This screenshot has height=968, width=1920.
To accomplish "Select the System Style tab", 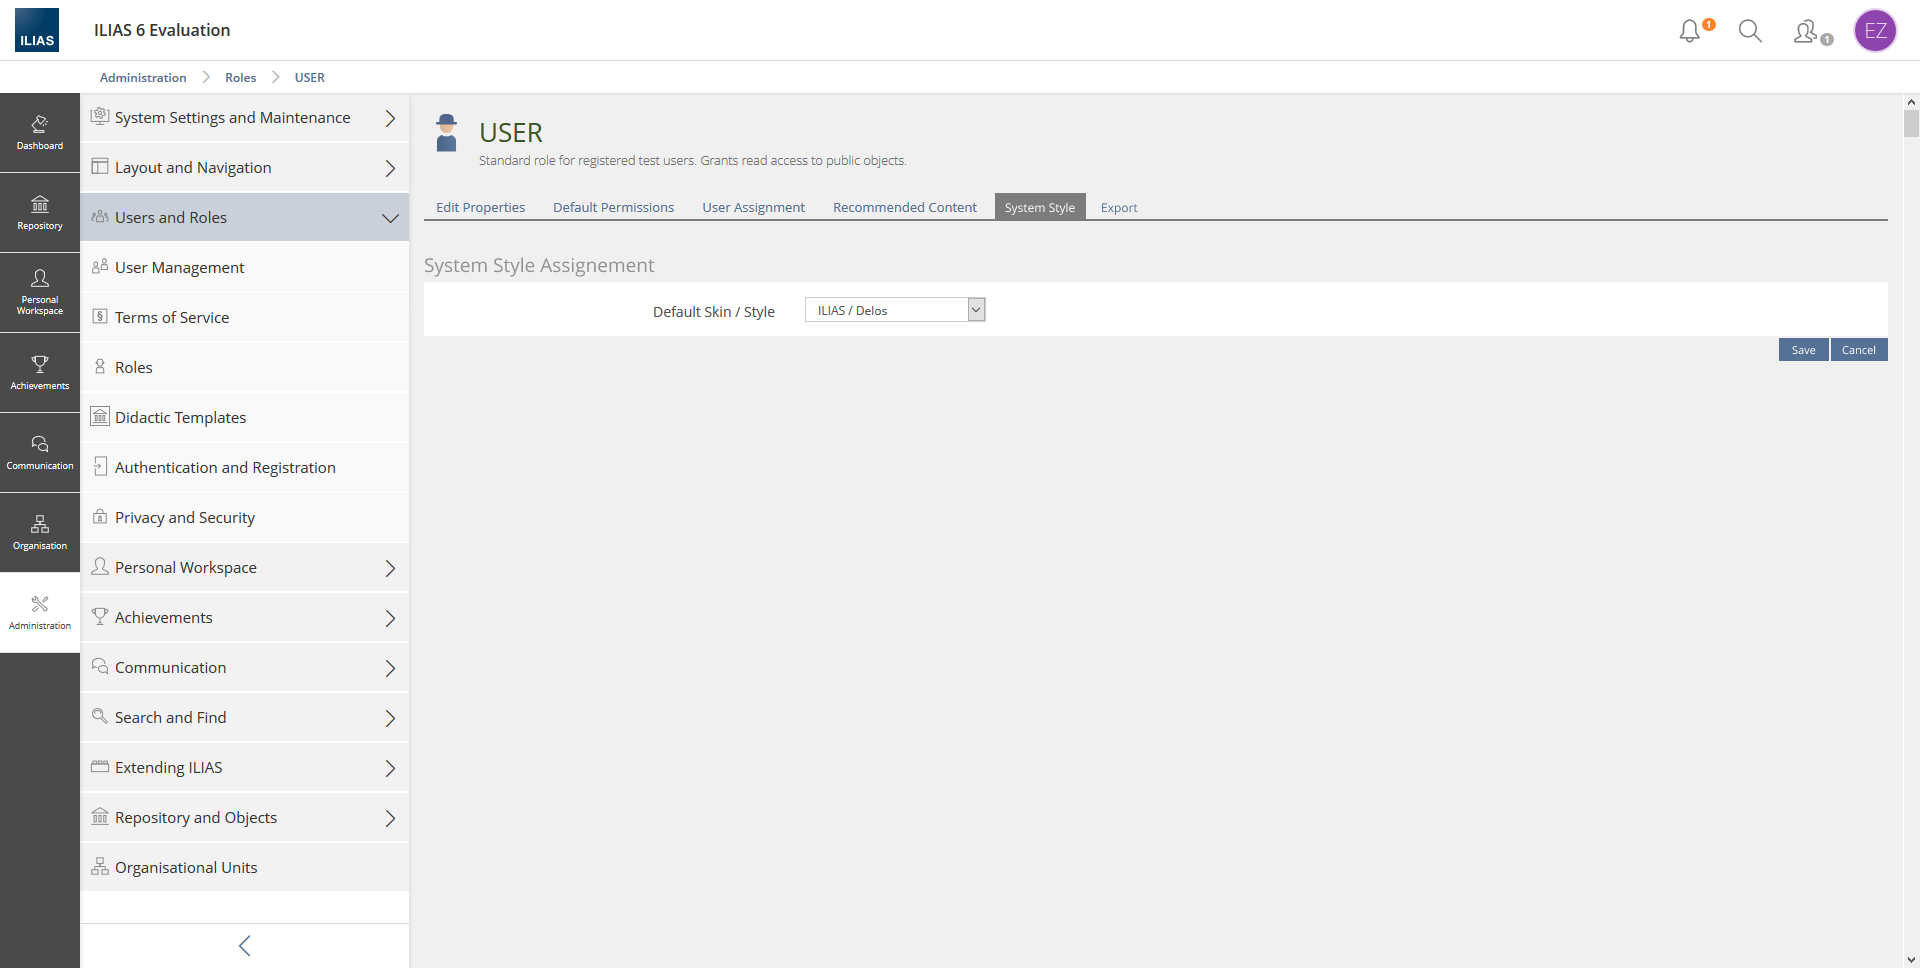I will pos(1040,207).
